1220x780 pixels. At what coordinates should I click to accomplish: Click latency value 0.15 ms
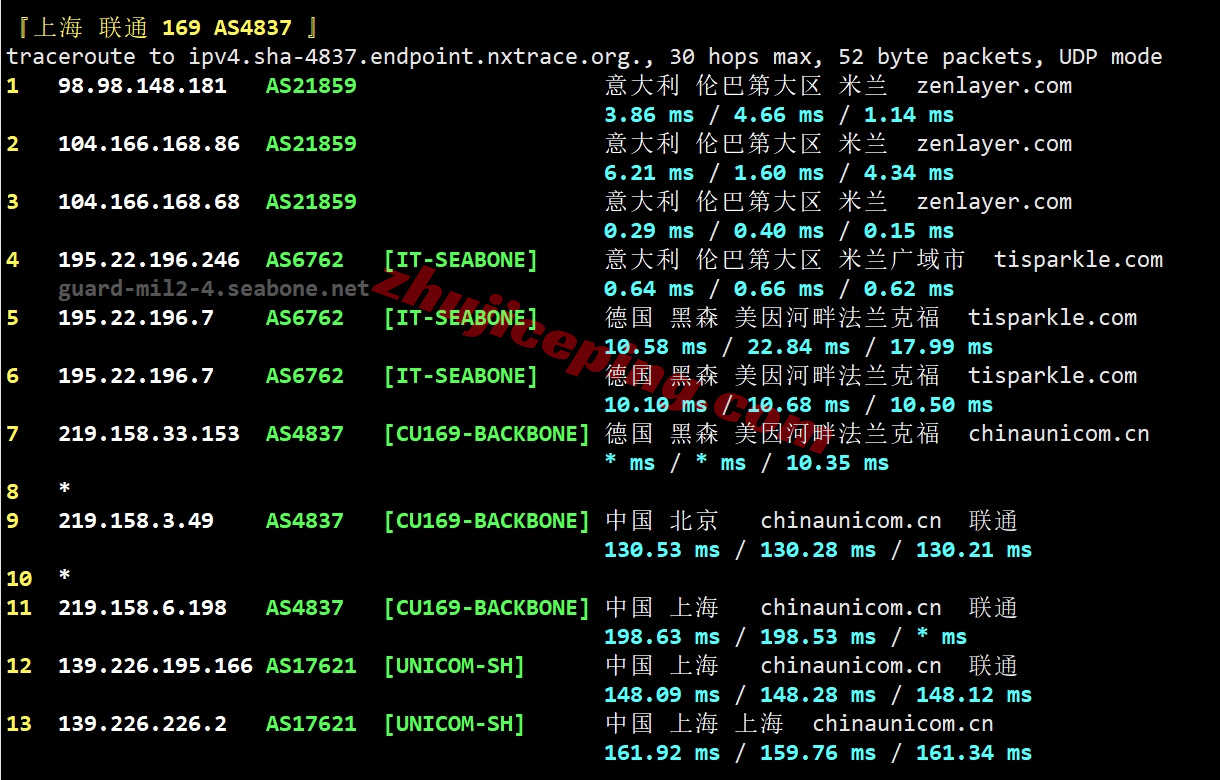pyautogui.click(x=909, y=231)
